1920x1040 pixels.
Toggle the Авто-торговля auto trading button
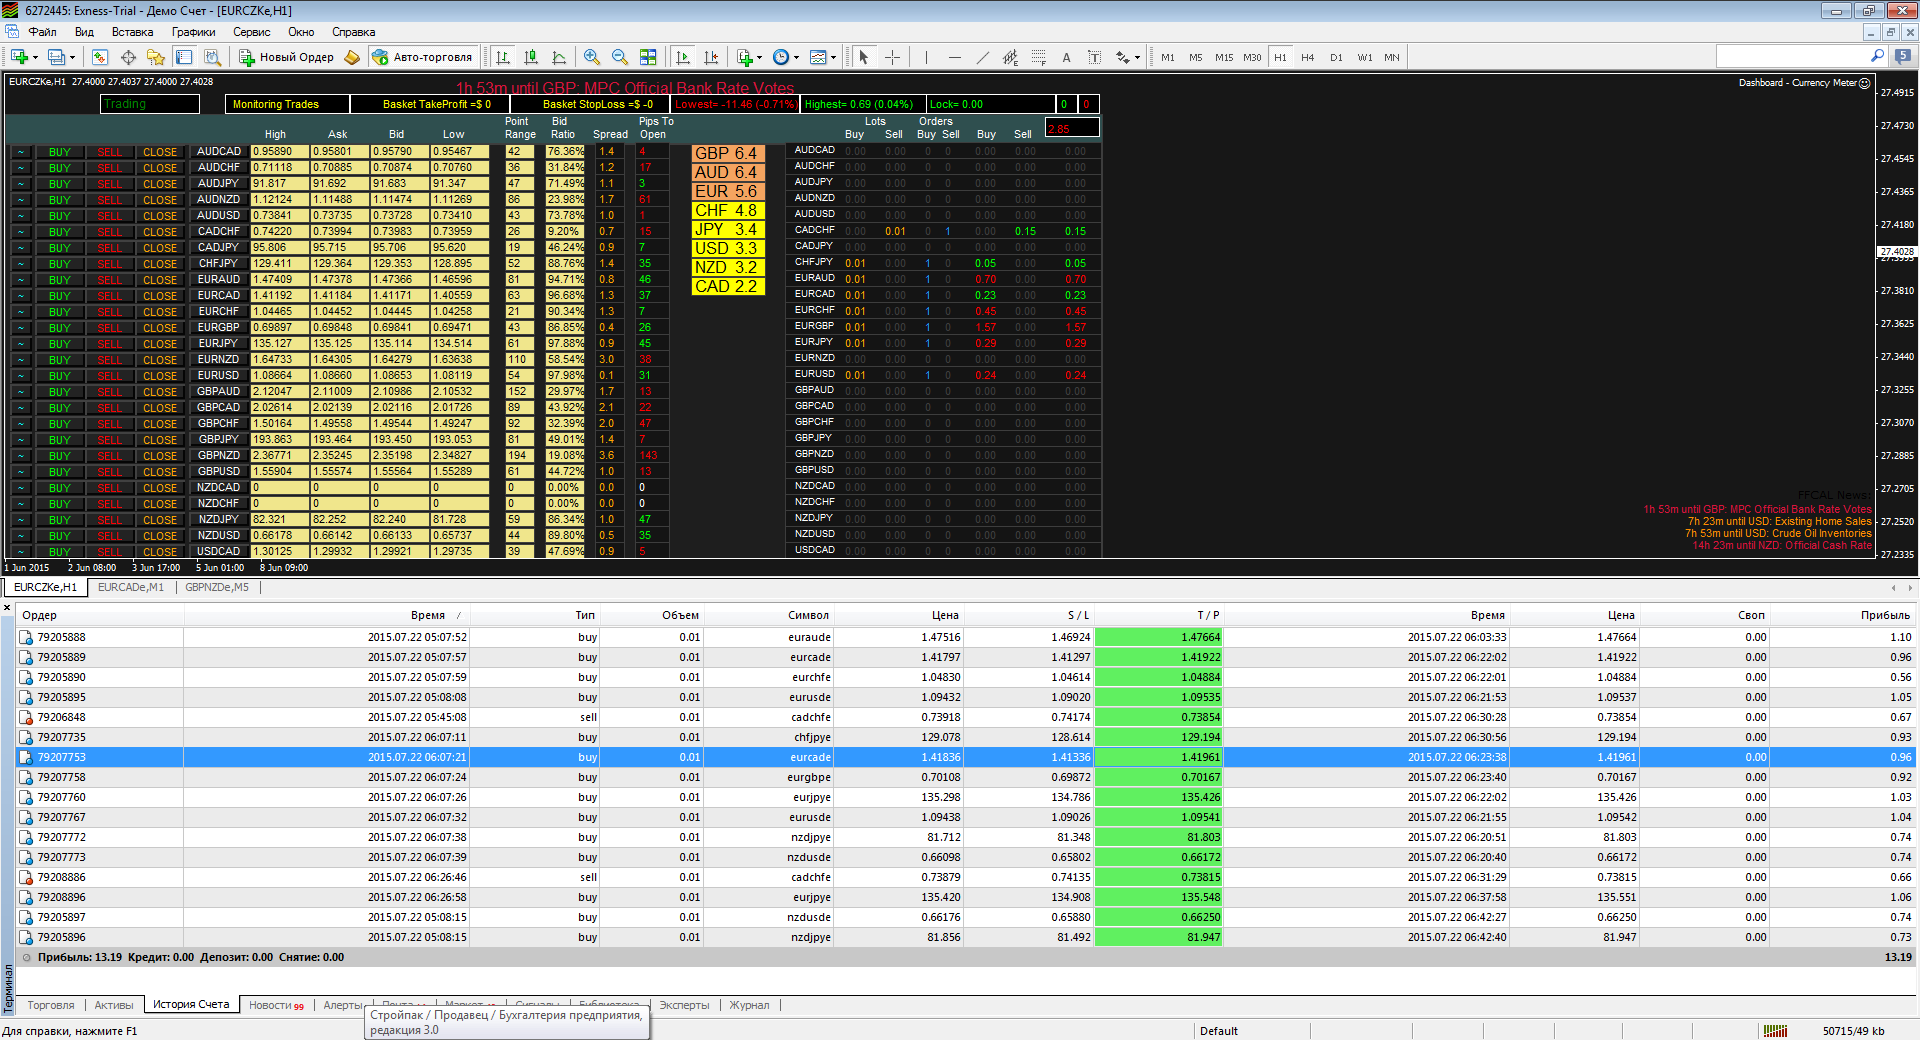click(424, 57)
